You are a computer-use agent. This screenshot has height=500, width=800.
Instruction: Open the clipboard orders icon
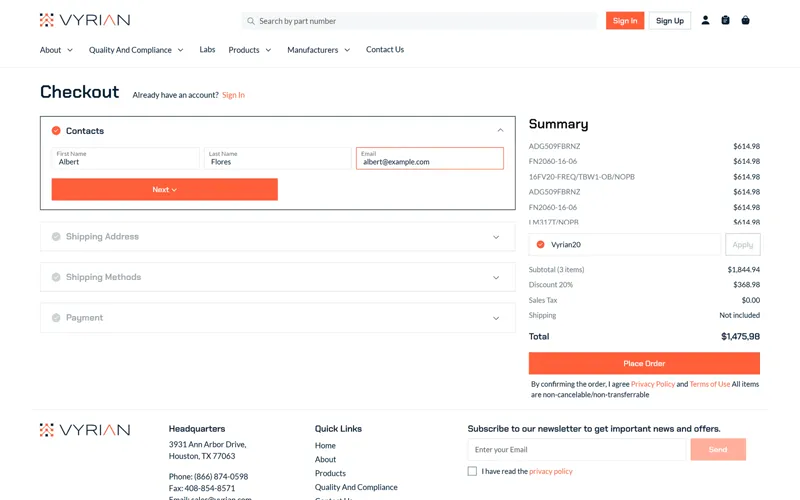(x=725, y=20)
